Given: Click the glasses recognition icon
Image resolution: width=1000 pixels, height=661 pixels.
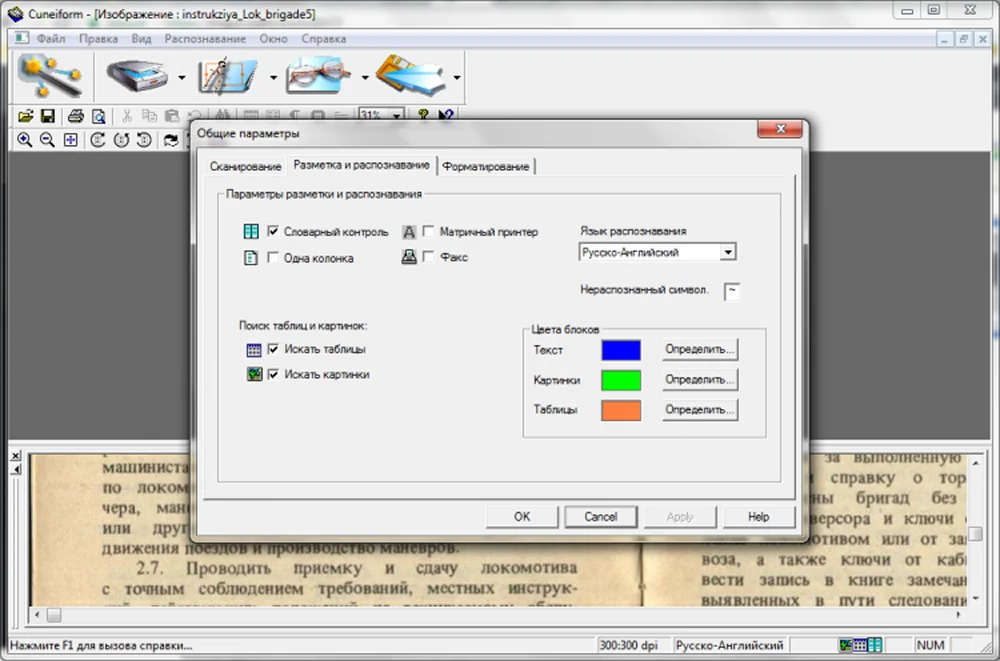Looking at the screenshot, I should tap(318, 76).
